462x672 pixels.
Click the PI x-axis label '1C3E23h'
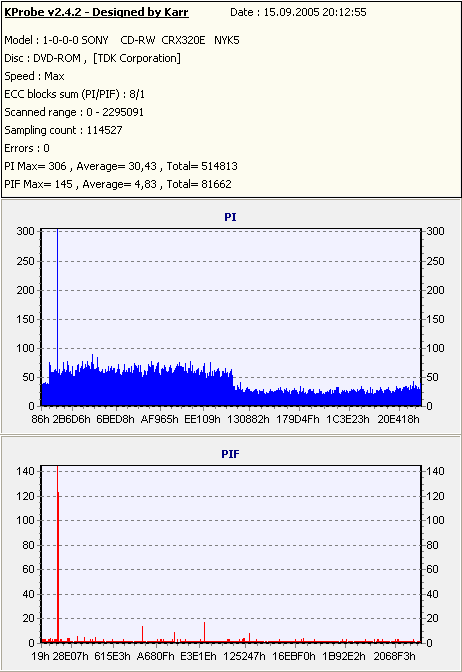click(x=348, y=419)
